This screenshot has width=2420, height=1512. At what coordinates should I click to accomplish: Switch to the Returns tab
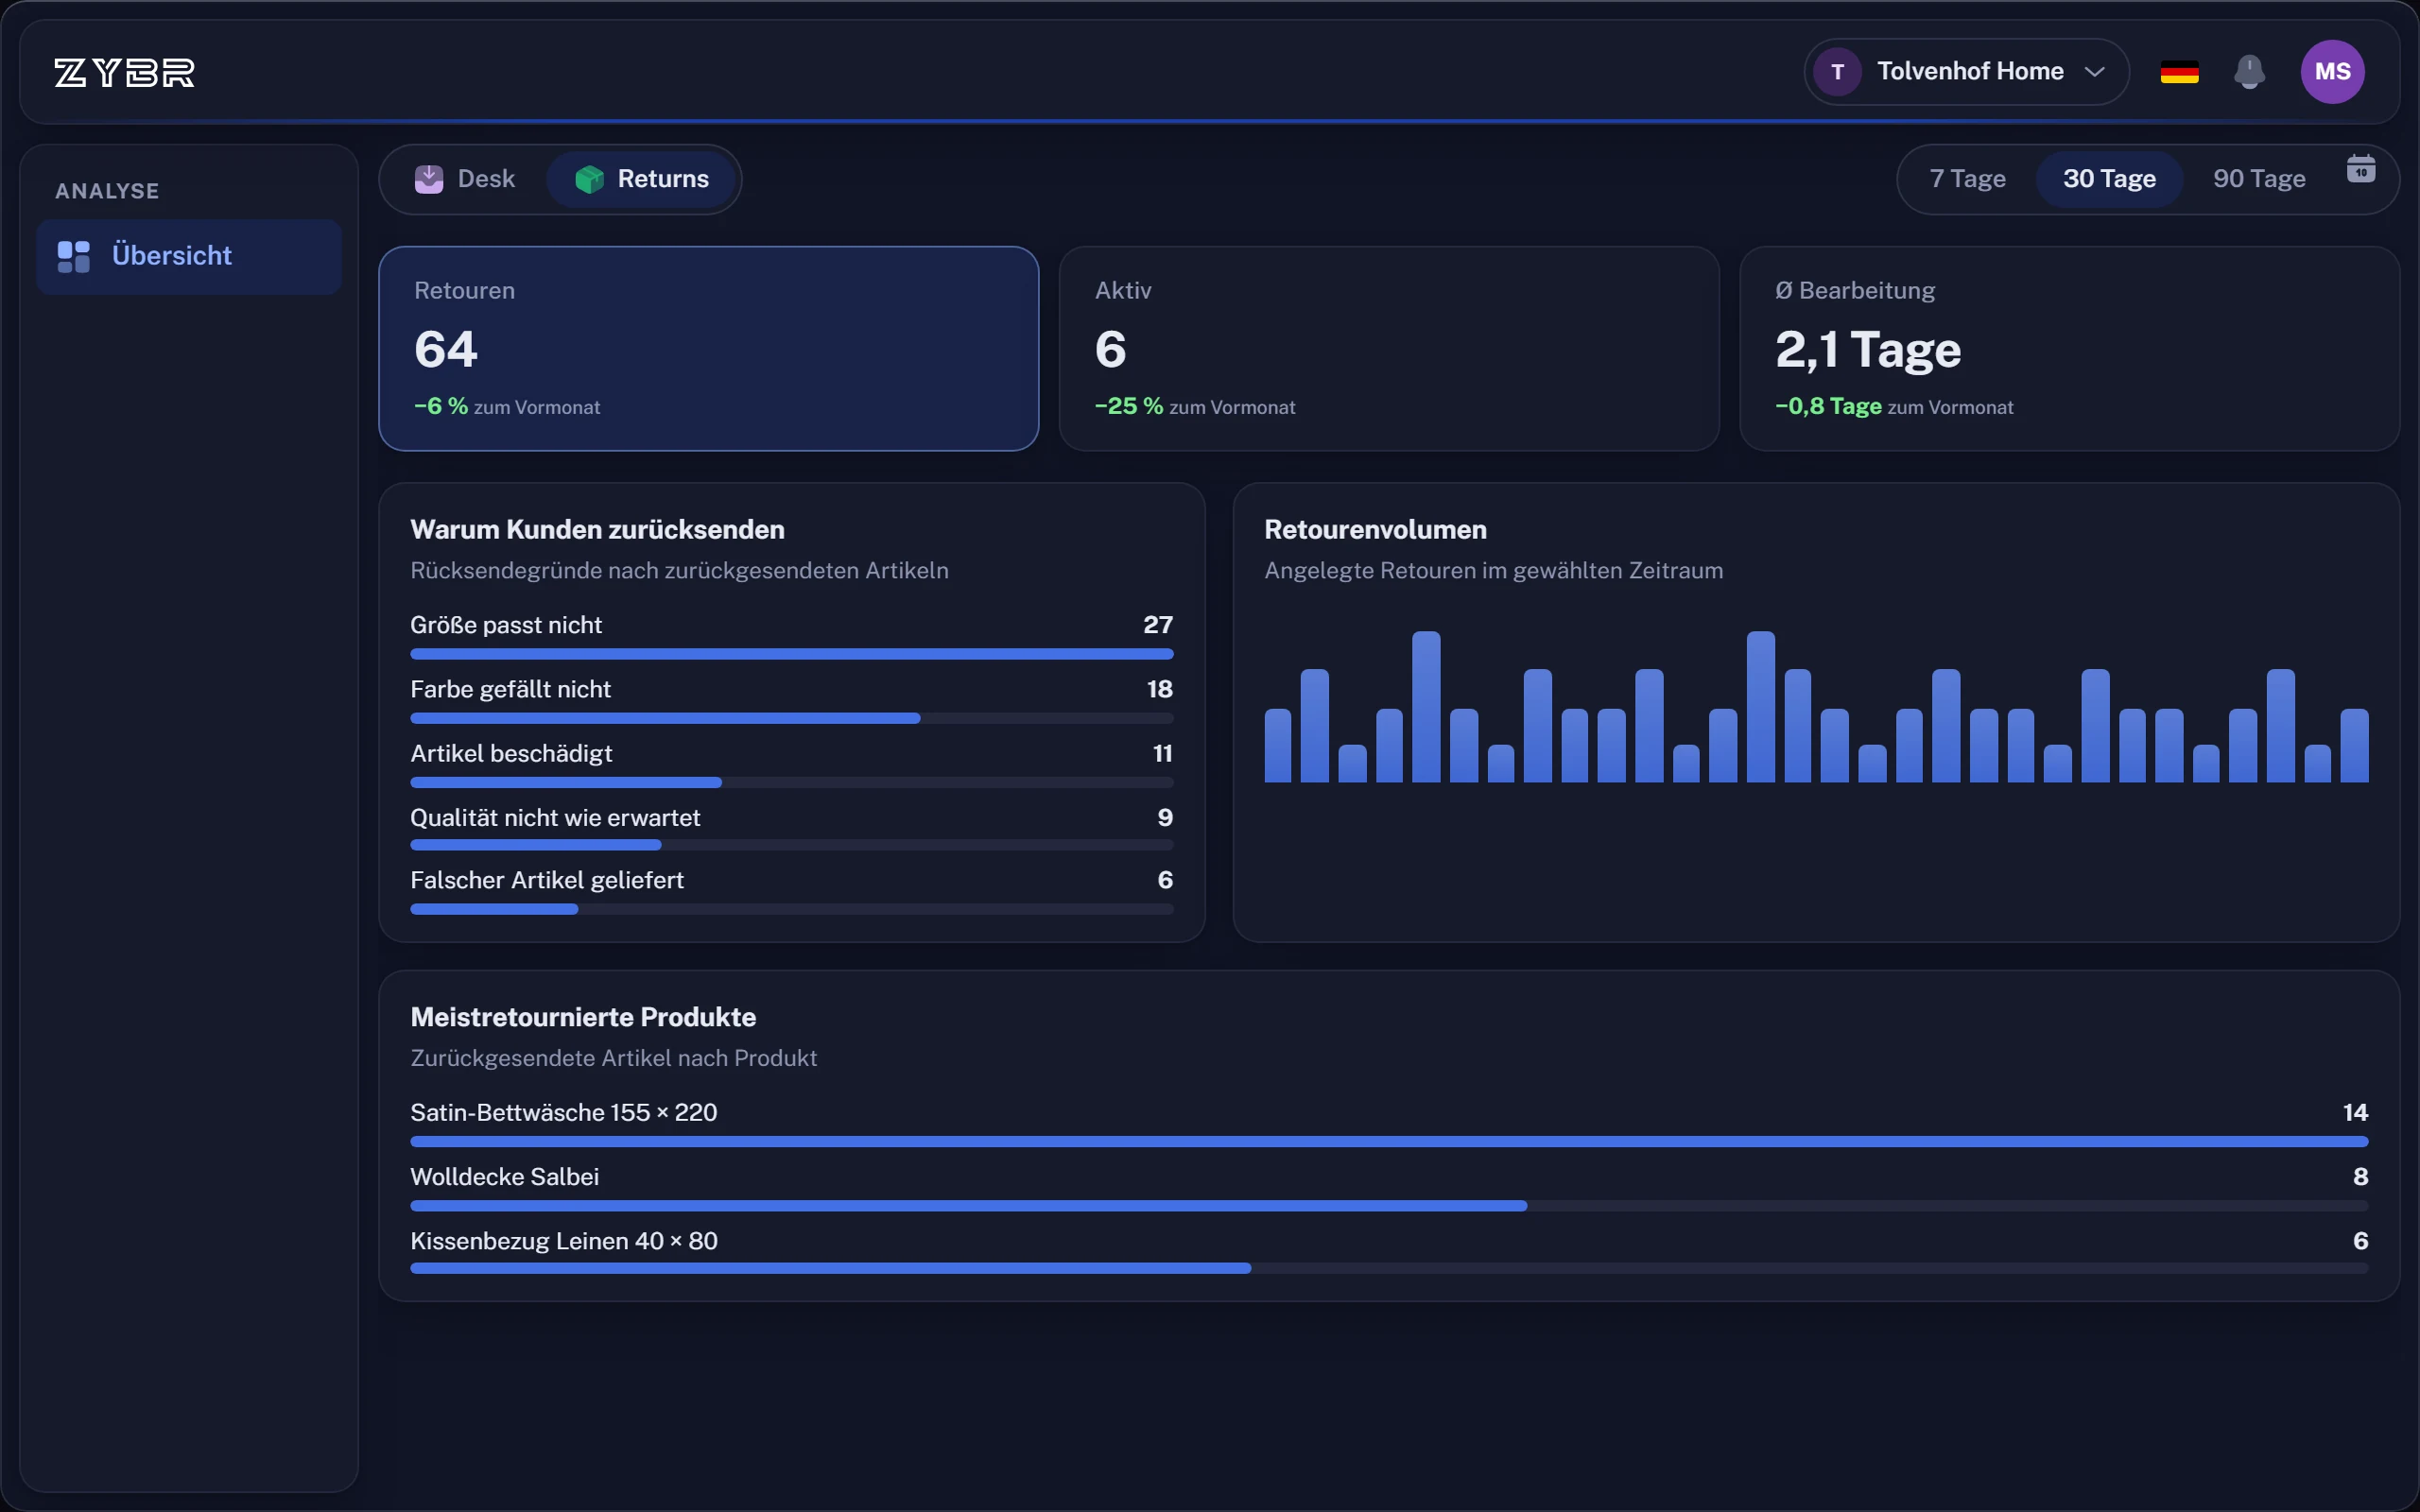click(x=642, y=179)
